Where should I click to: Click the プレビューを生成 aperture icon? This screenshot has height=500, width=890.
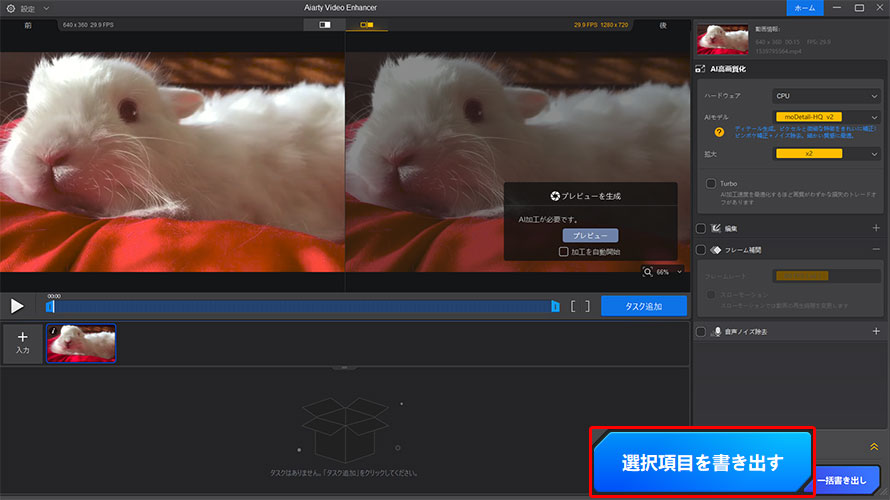[x=555, y=196]
